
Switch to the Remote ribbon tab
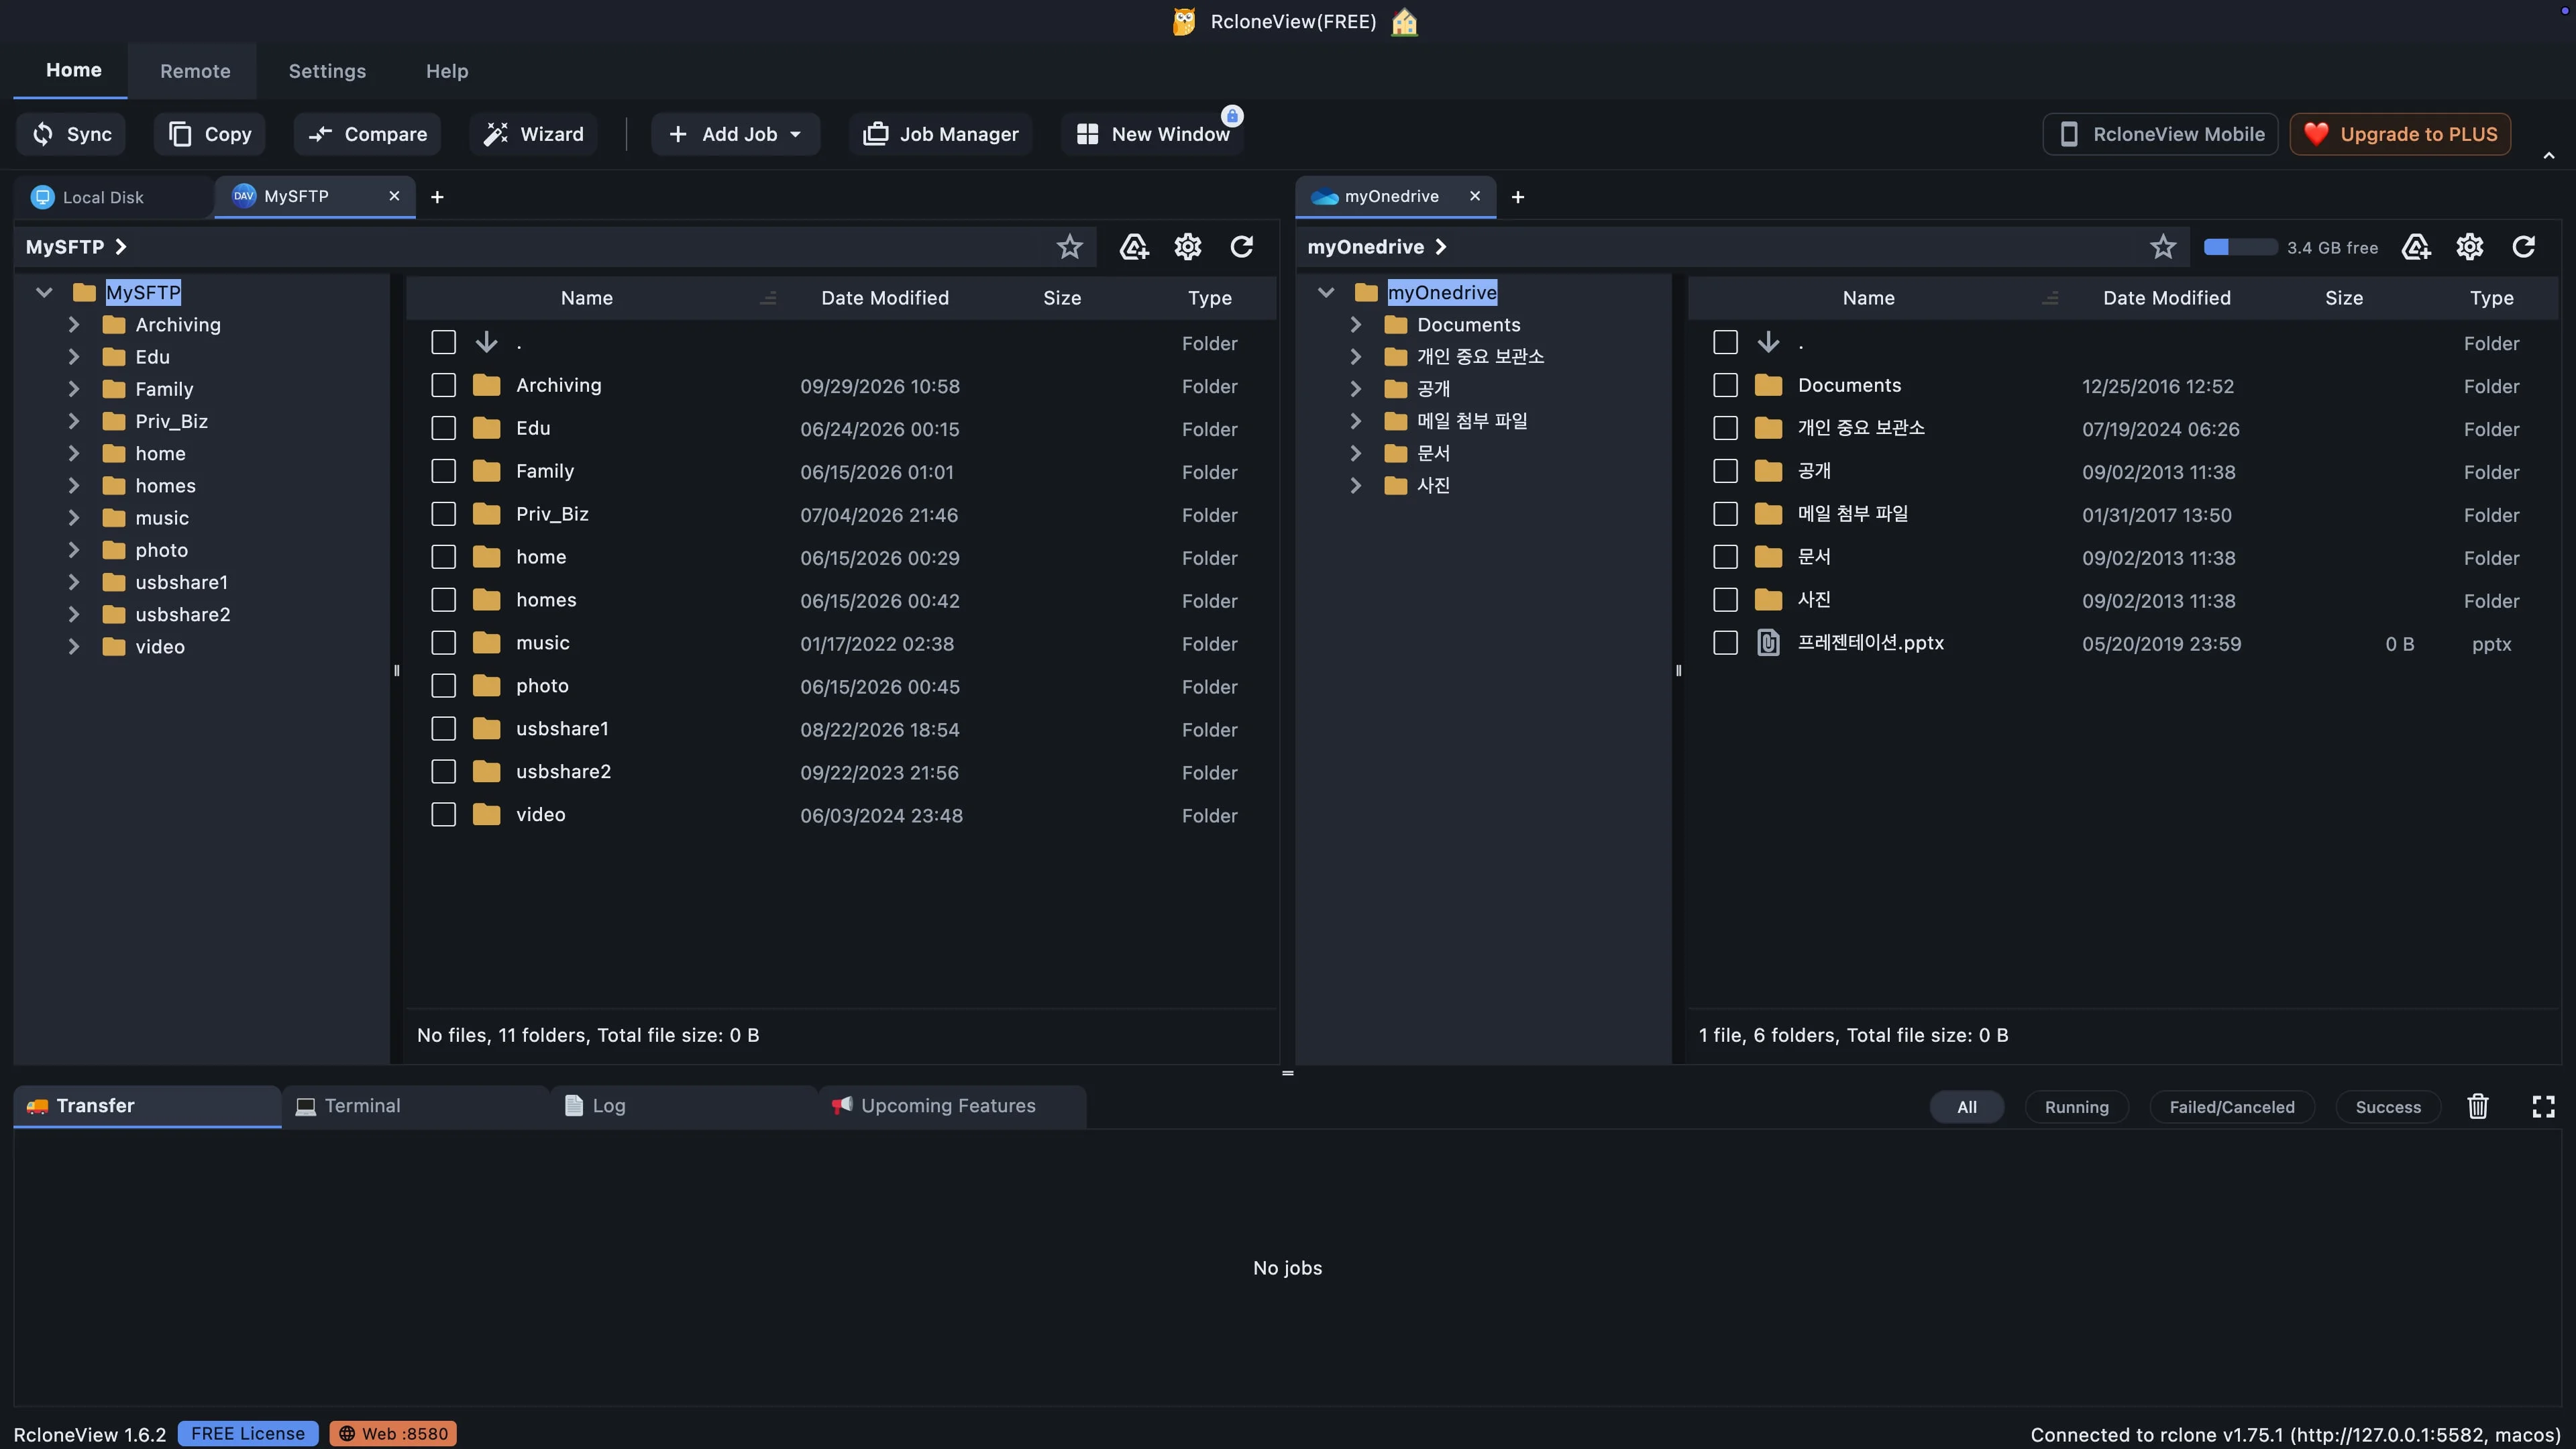click(x=195, y=71)
